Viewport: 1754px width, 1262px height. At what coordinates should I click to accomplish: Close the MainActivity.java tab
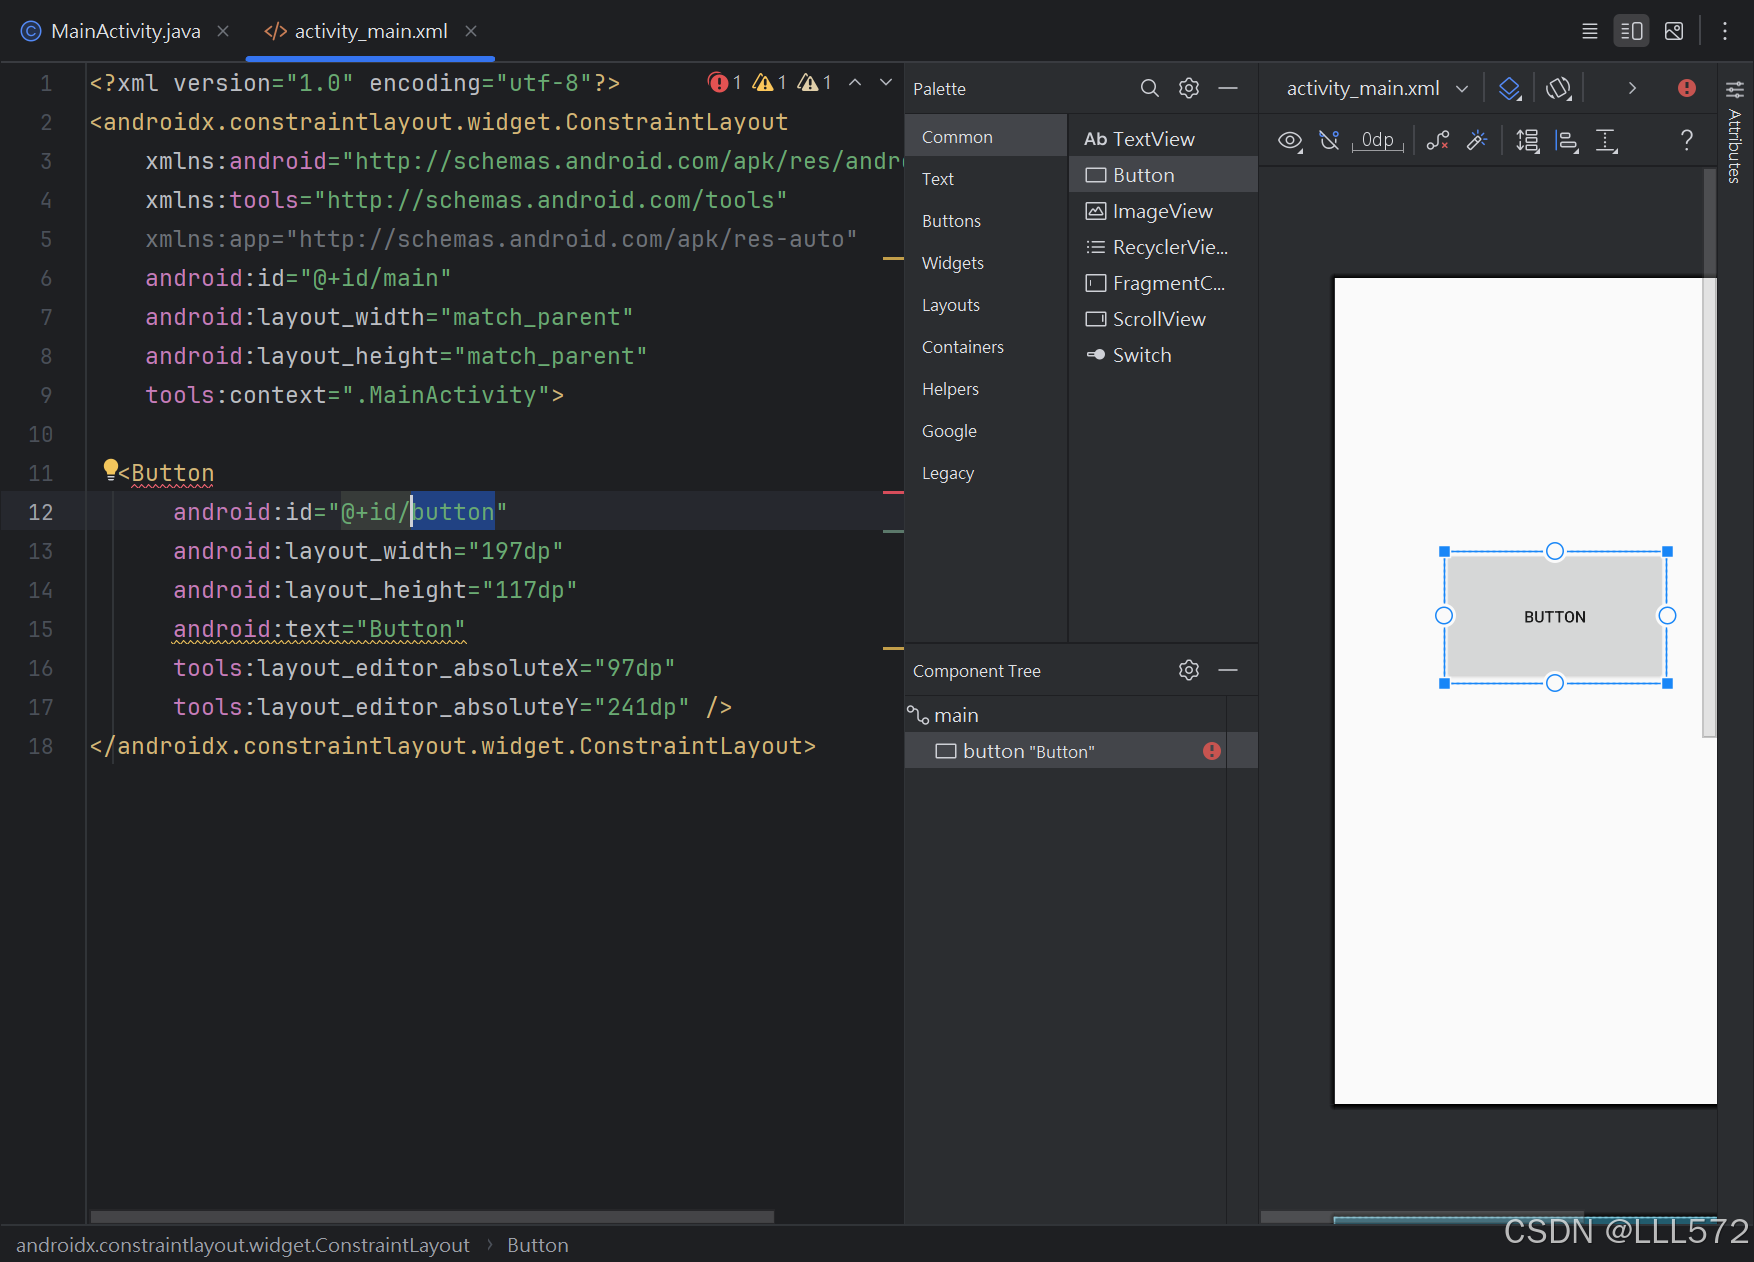[x=223, y=31]
